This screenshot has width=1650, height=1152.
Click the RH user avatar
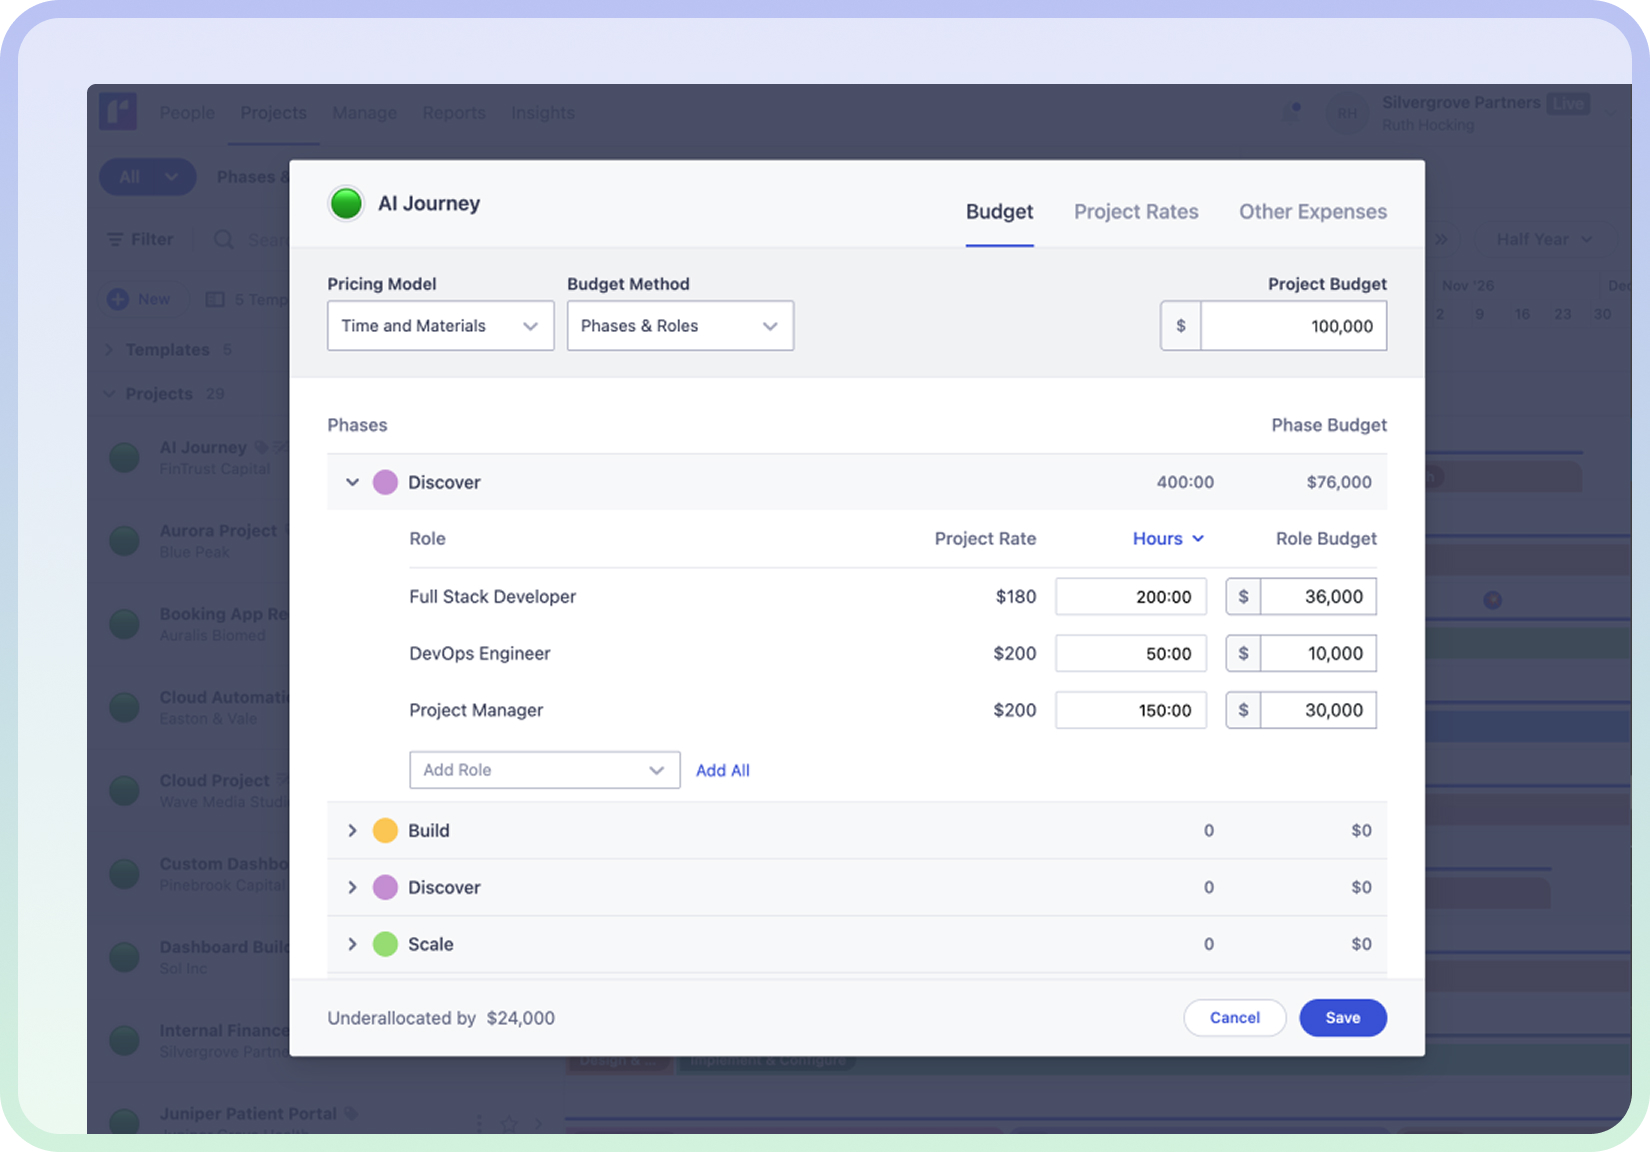(x=1347, y=113)
